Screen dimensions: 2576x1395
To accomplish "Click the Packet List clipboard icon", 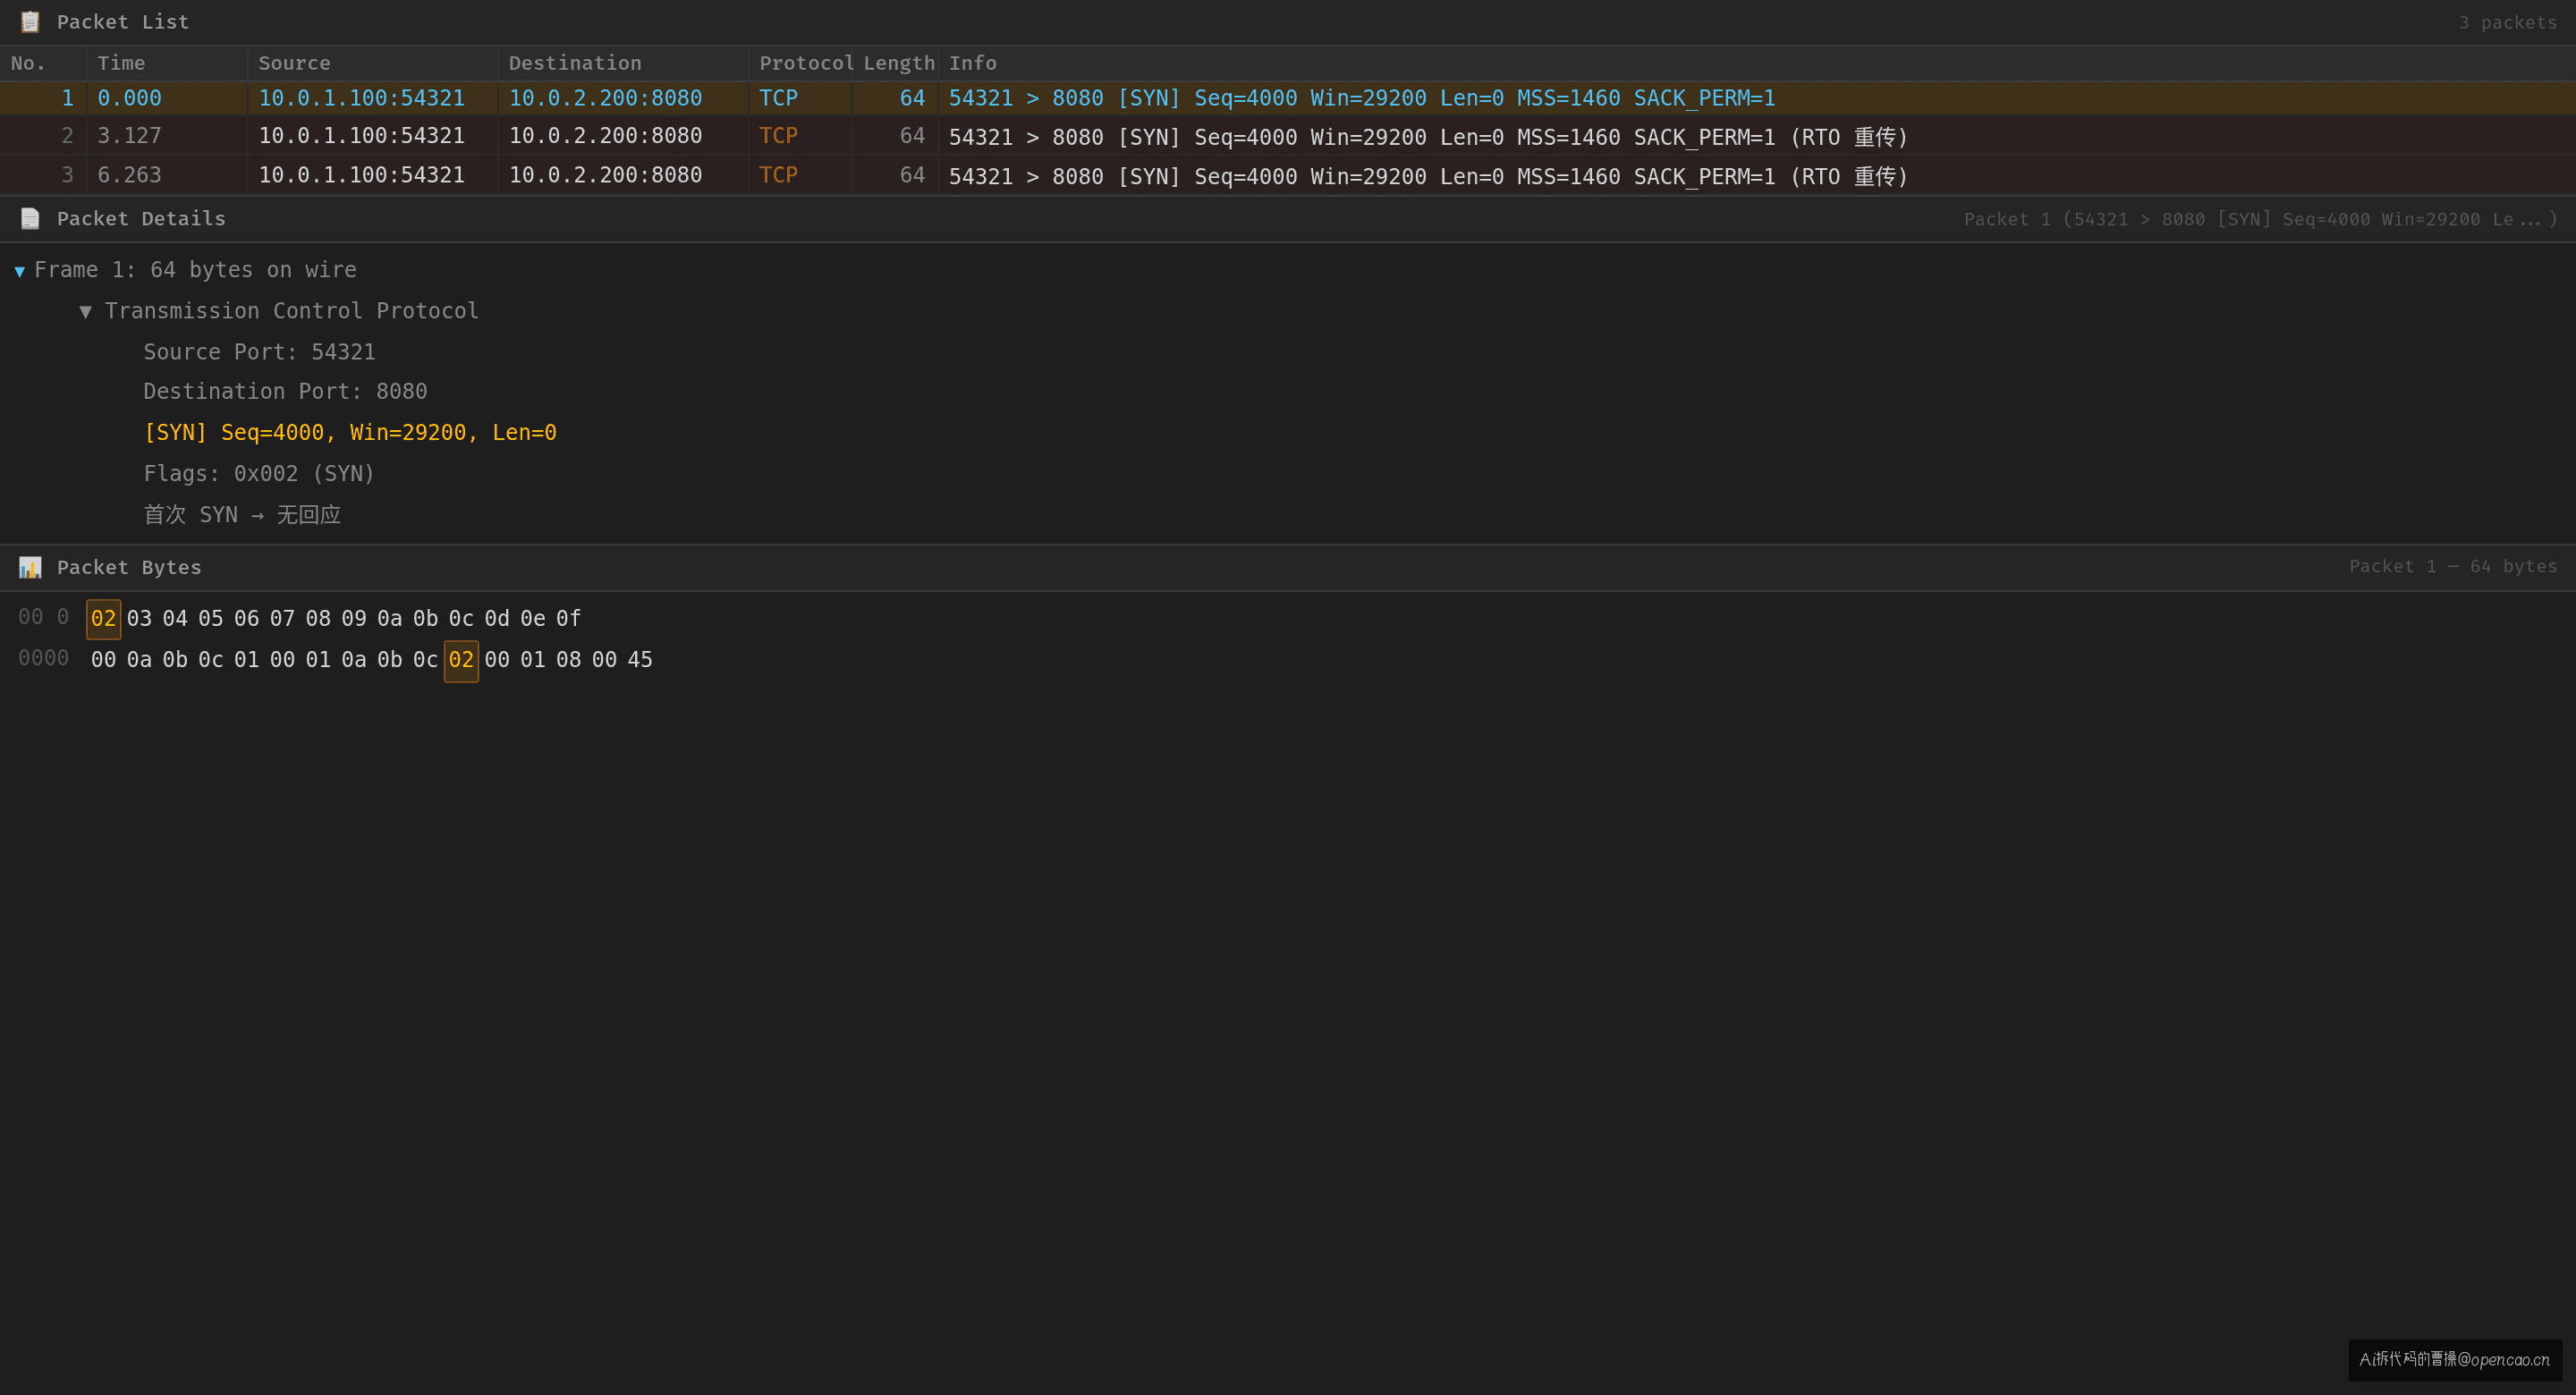I will point(30,22).
